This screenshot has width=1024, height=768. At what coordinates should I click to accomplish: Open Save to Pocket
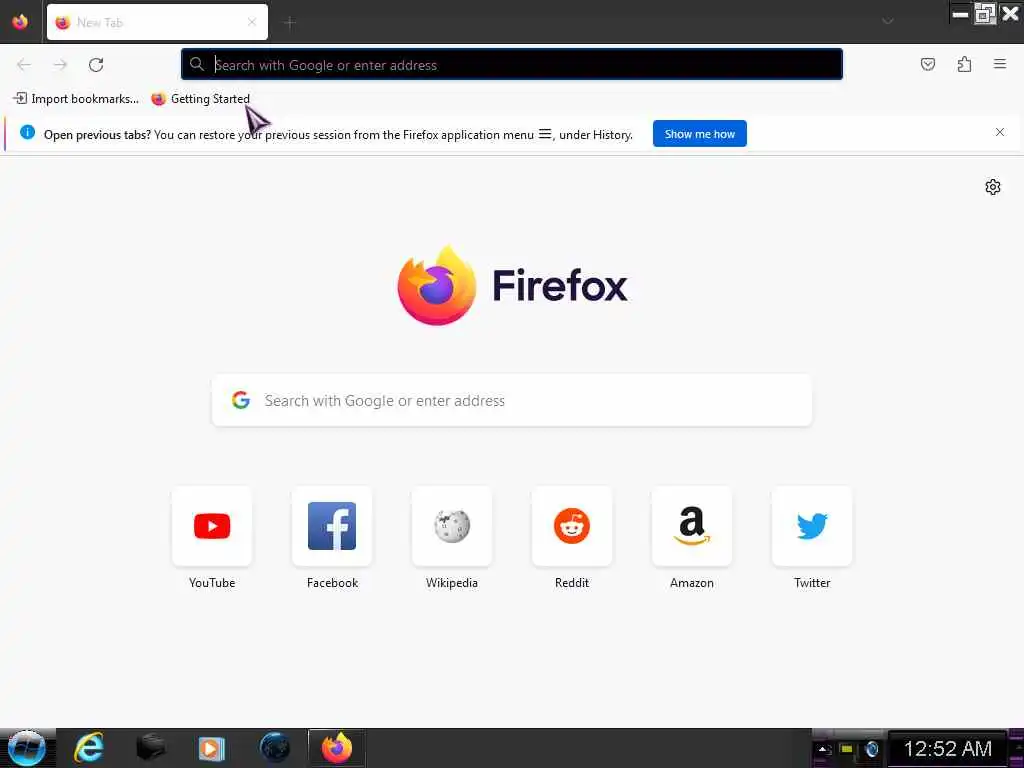tap(927, 64)
